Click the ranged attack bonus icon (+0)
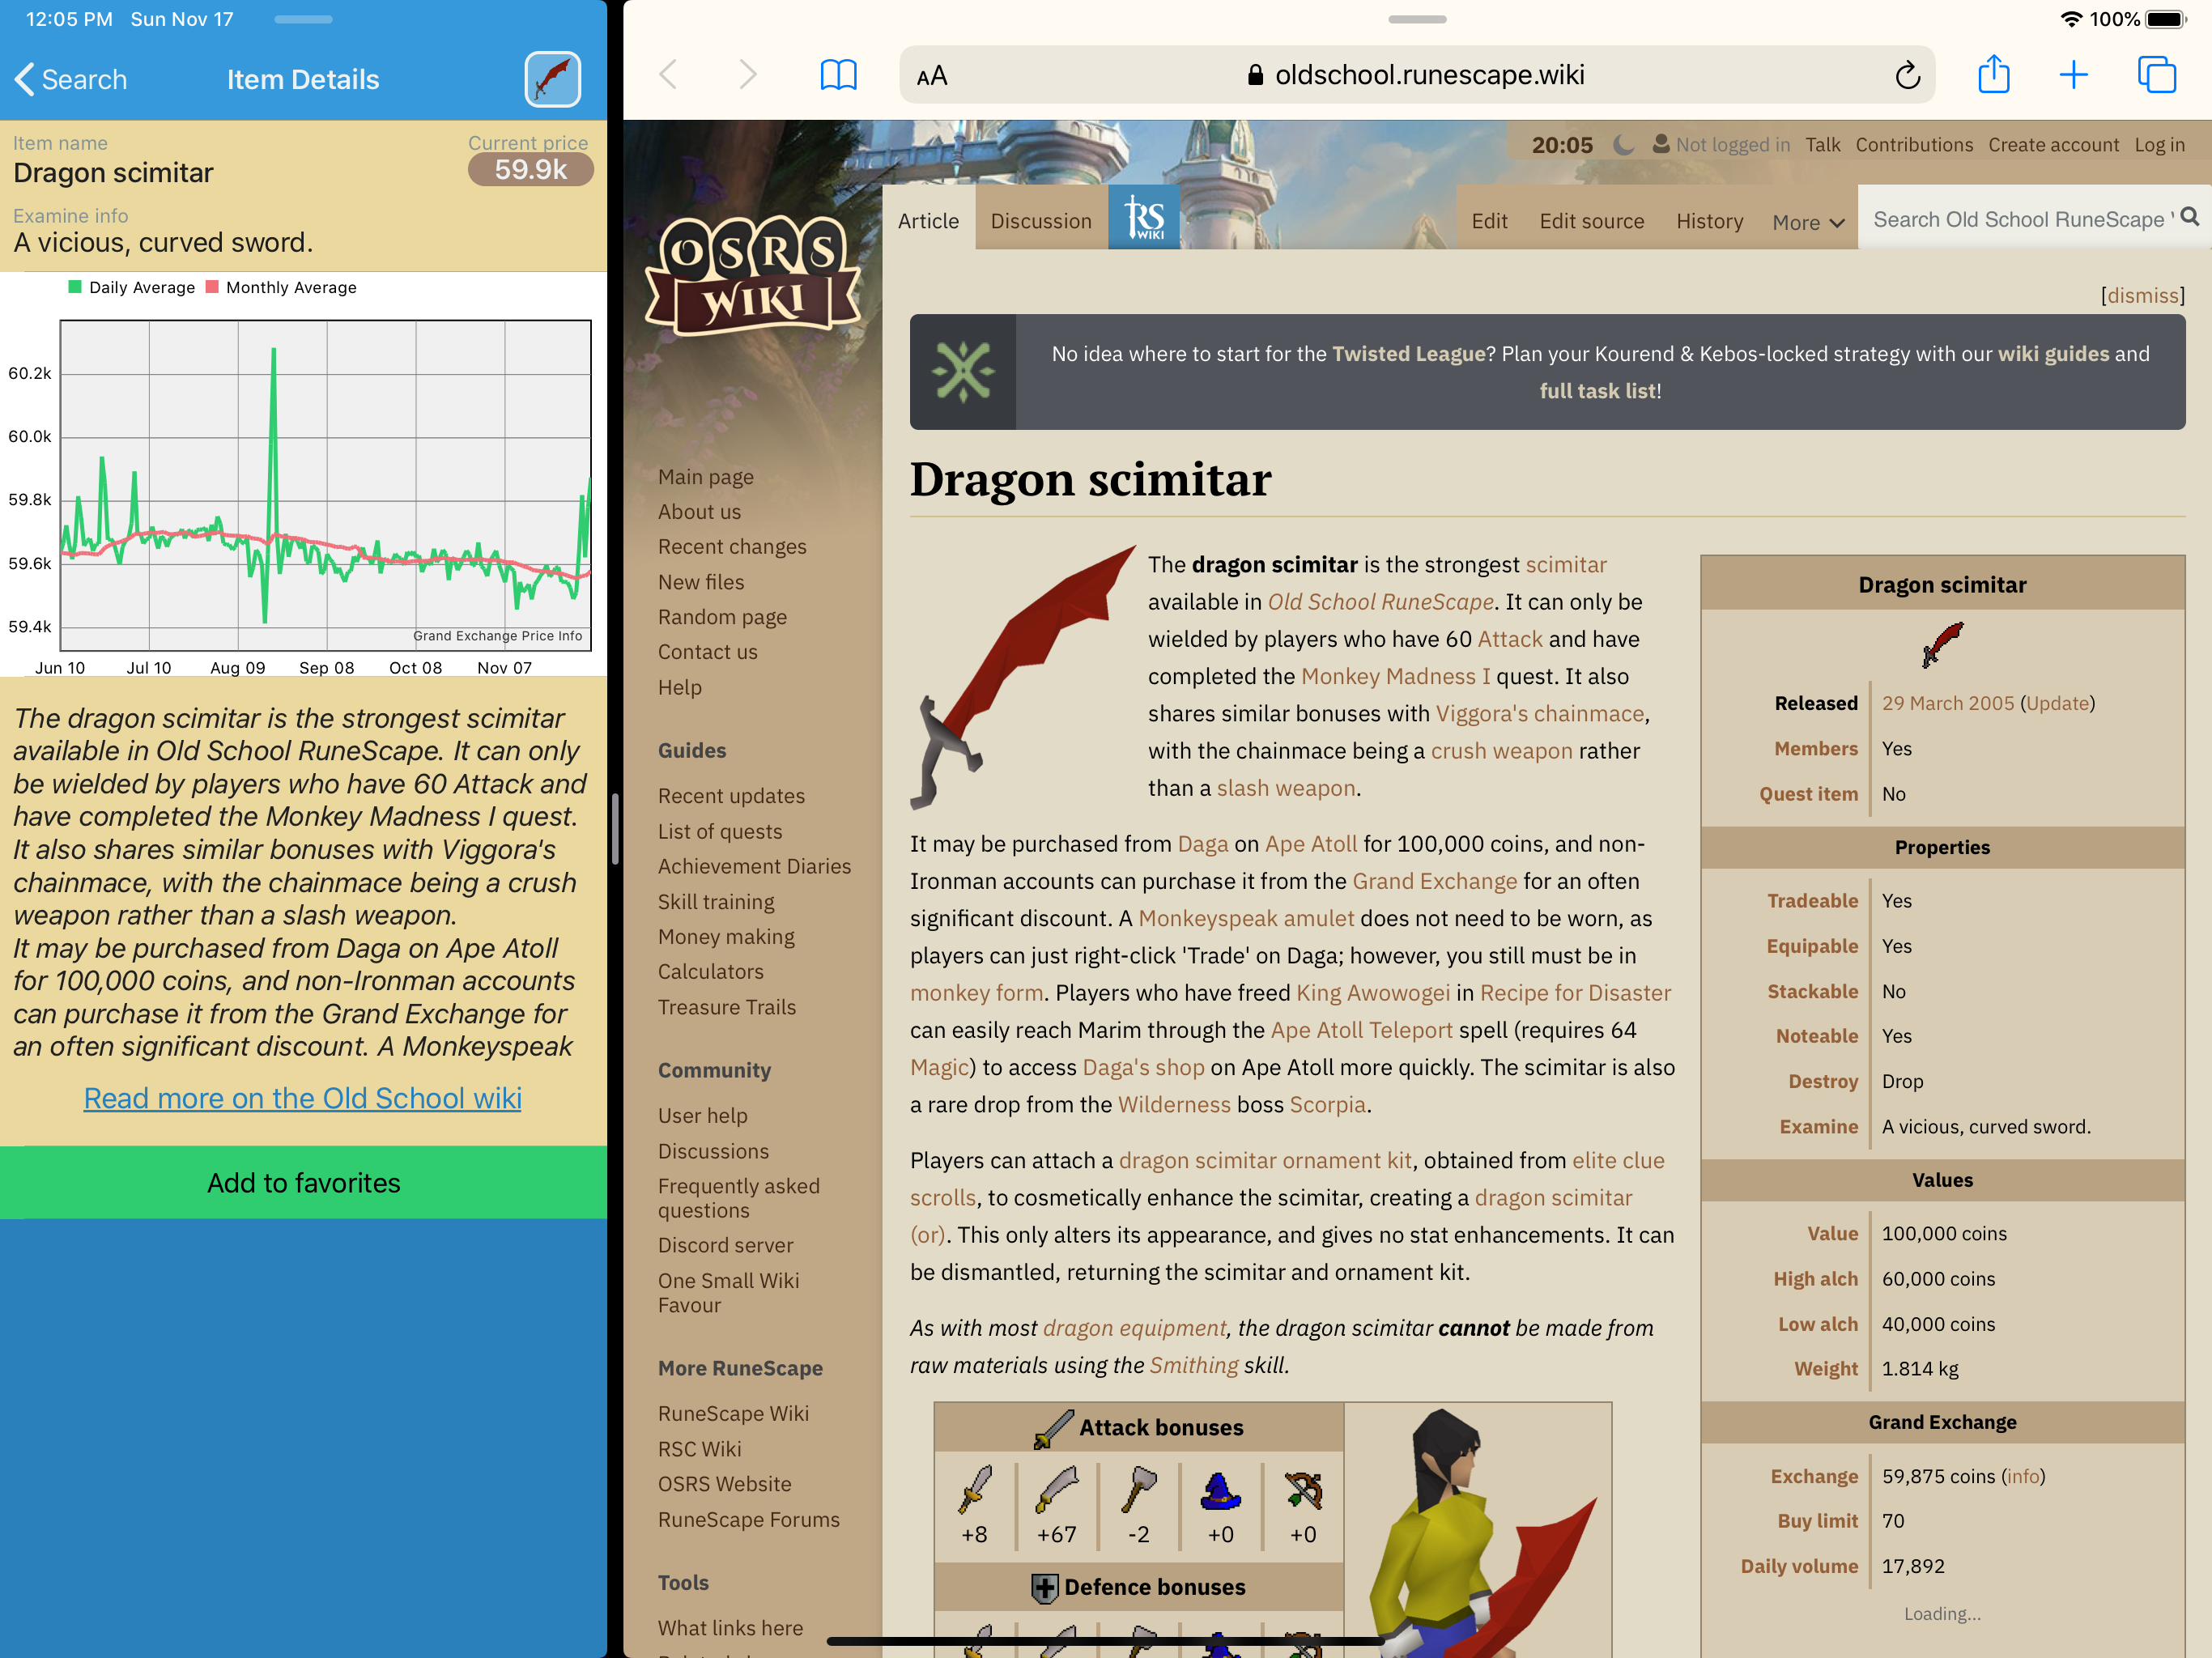 1303,1488
